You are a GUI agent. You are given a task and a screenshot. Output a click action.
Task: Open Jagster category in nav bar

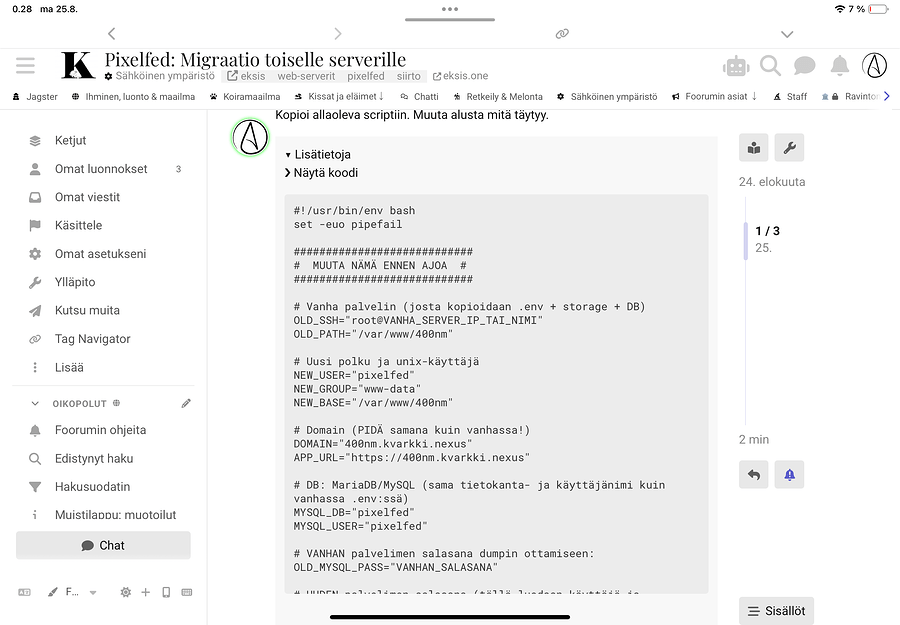coord(36,96)
